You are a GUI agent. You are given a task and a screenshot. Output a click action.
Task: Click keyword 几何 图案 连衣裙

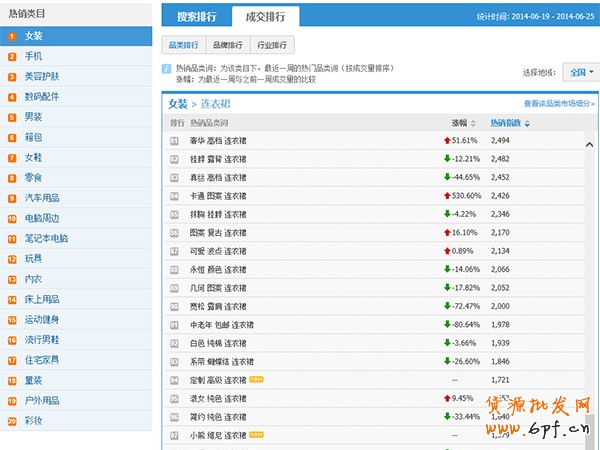pos(218,288)
